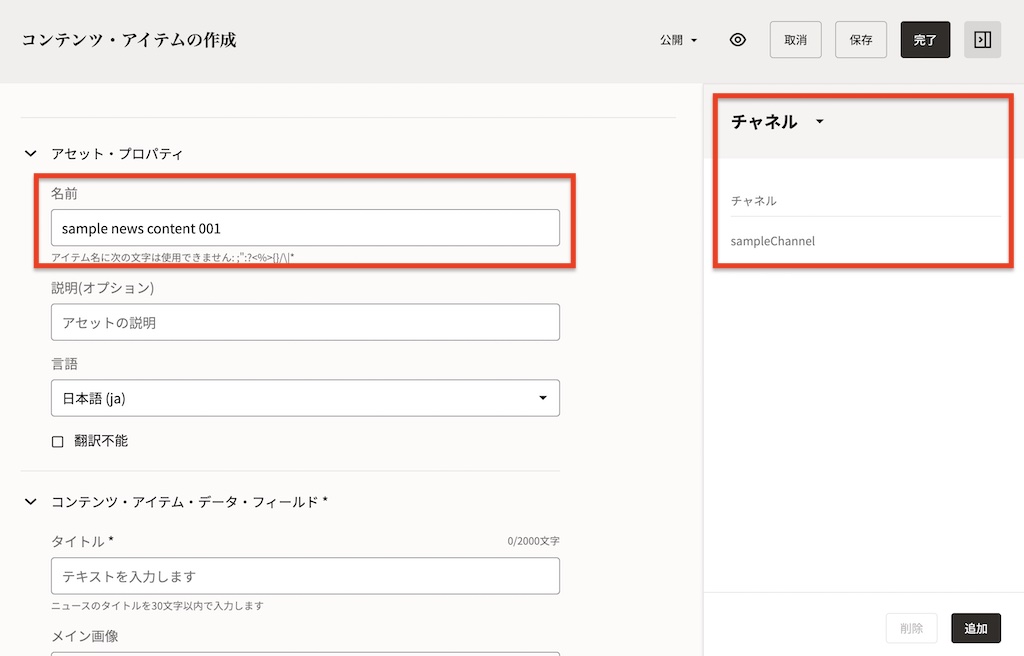Screen dimensions: 1024x656
Task: Open the 言語 dropdown showing 日本語 (ja)
Action: [305, 398]
